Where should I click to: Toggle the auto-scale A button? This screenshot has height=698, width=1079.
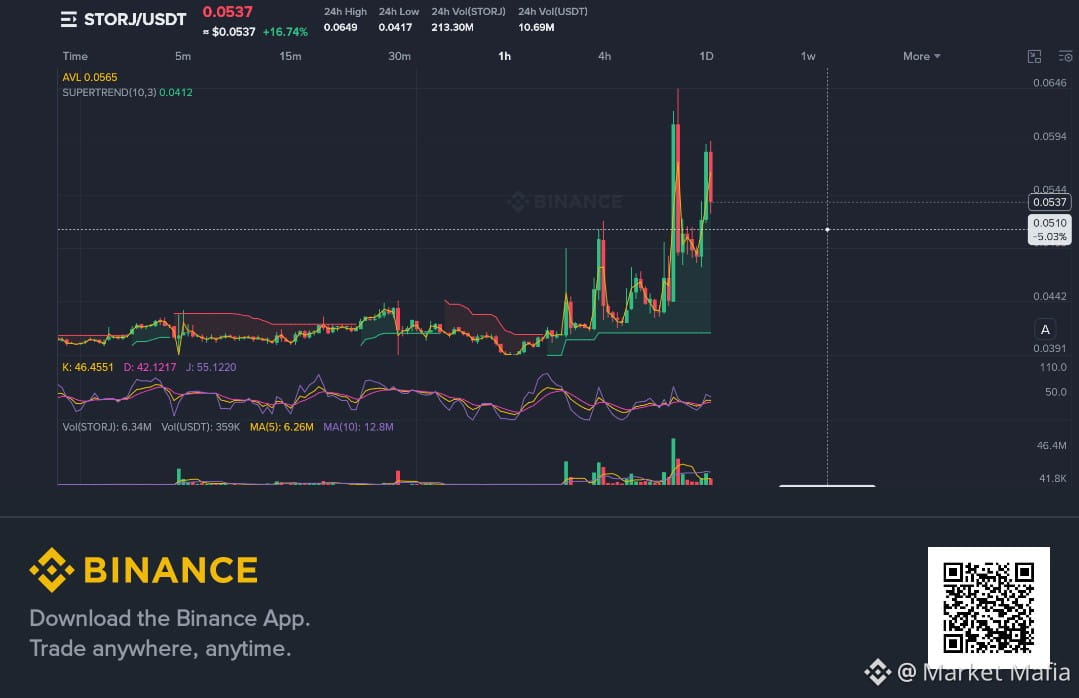click(x=1045, y=330)
